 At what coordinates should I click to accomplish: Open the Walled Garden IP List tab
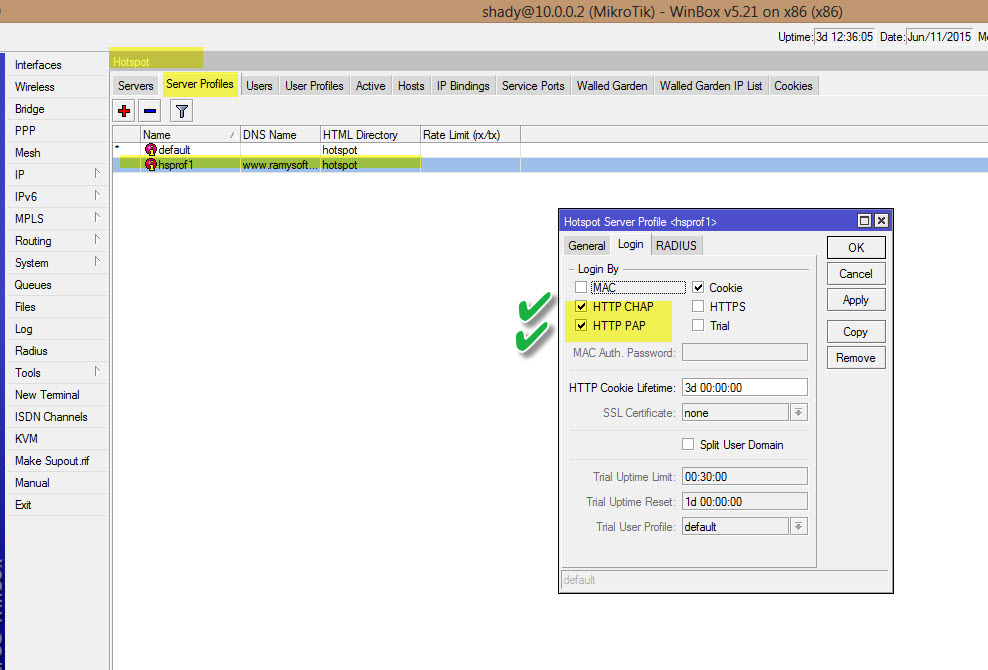[711, 86]
